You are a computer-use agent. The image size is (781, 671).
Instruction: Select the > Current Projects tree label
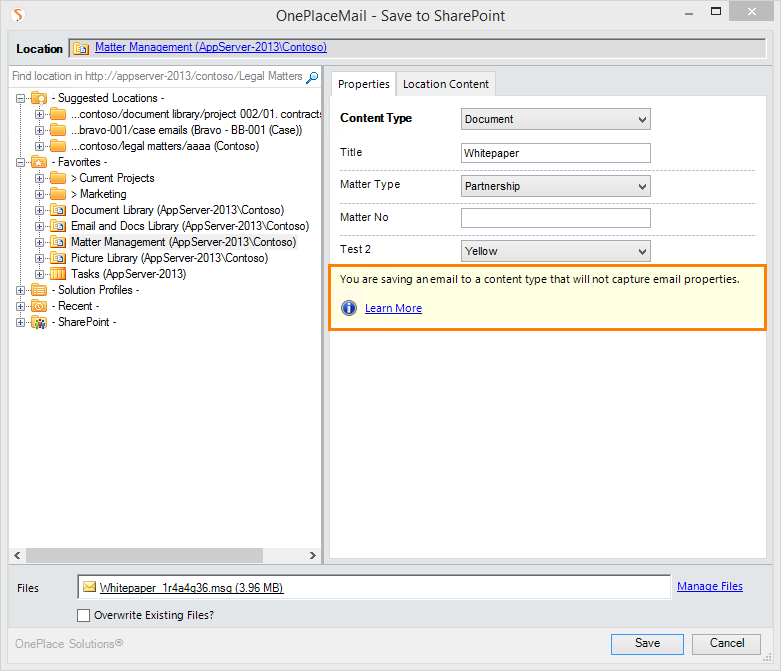click(113, 178)
